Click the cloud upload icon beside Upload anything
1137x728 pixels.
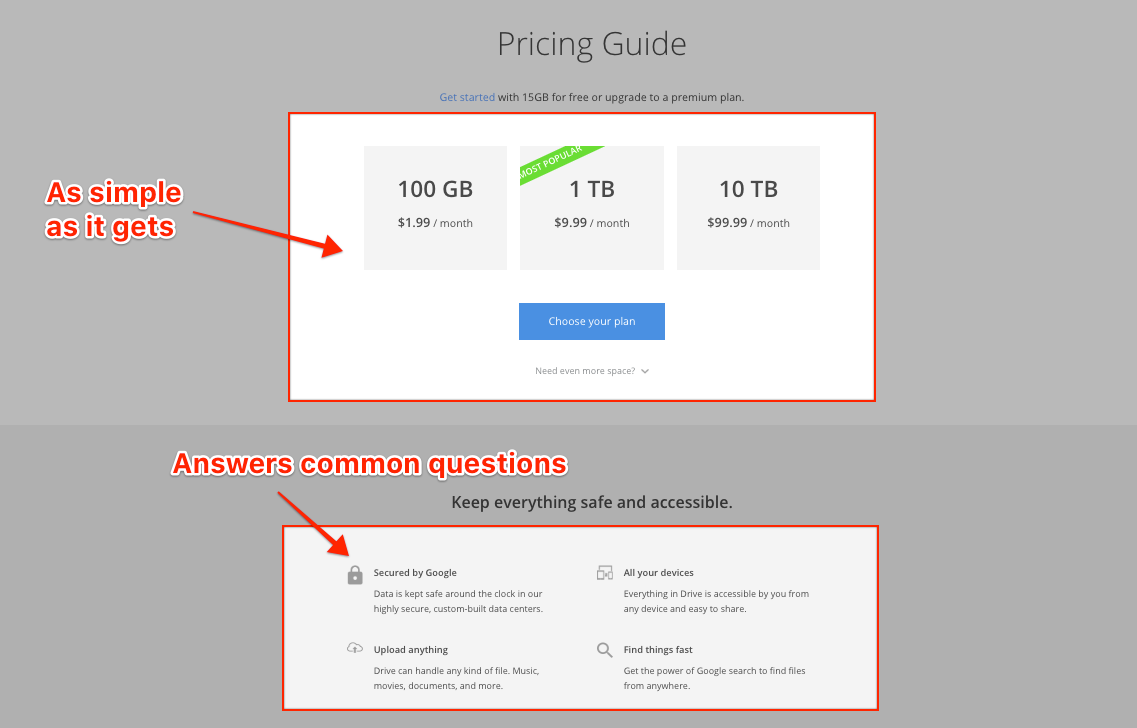pos(355,648)
